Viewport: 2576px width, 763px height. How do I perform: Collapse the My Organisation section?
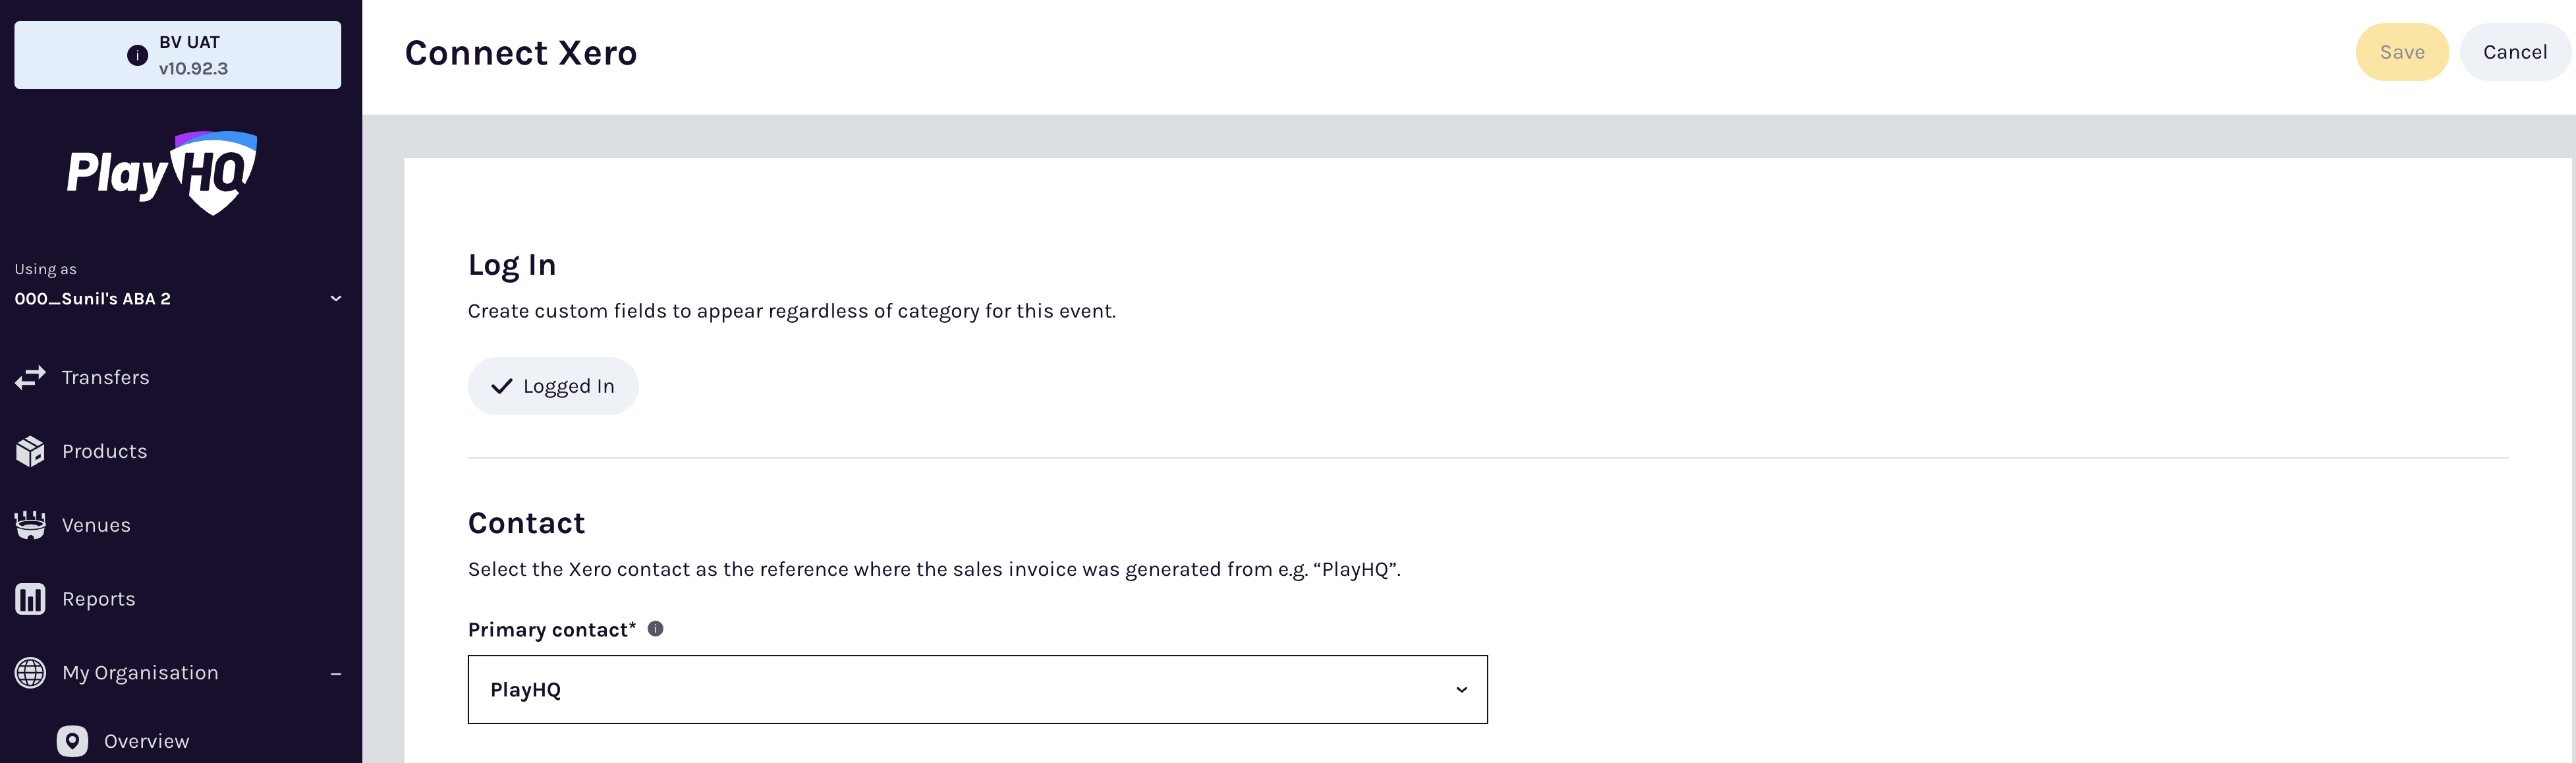coord(336,672)
